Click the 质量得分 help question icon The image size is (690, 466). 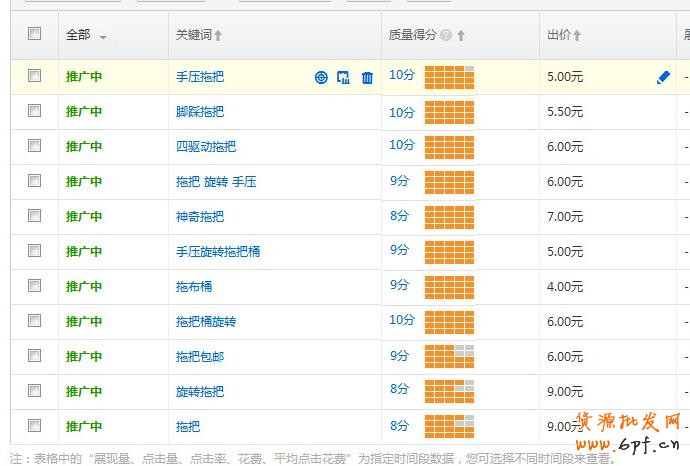pos(445,35)
